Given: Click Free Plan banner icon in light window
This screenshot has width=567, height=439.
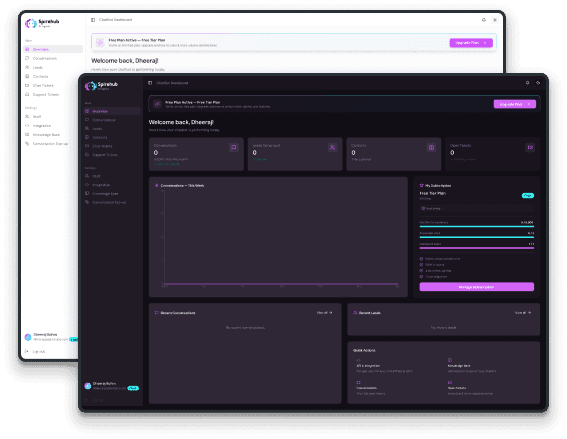Looking at the screenshot, I should tap(100, 43).
